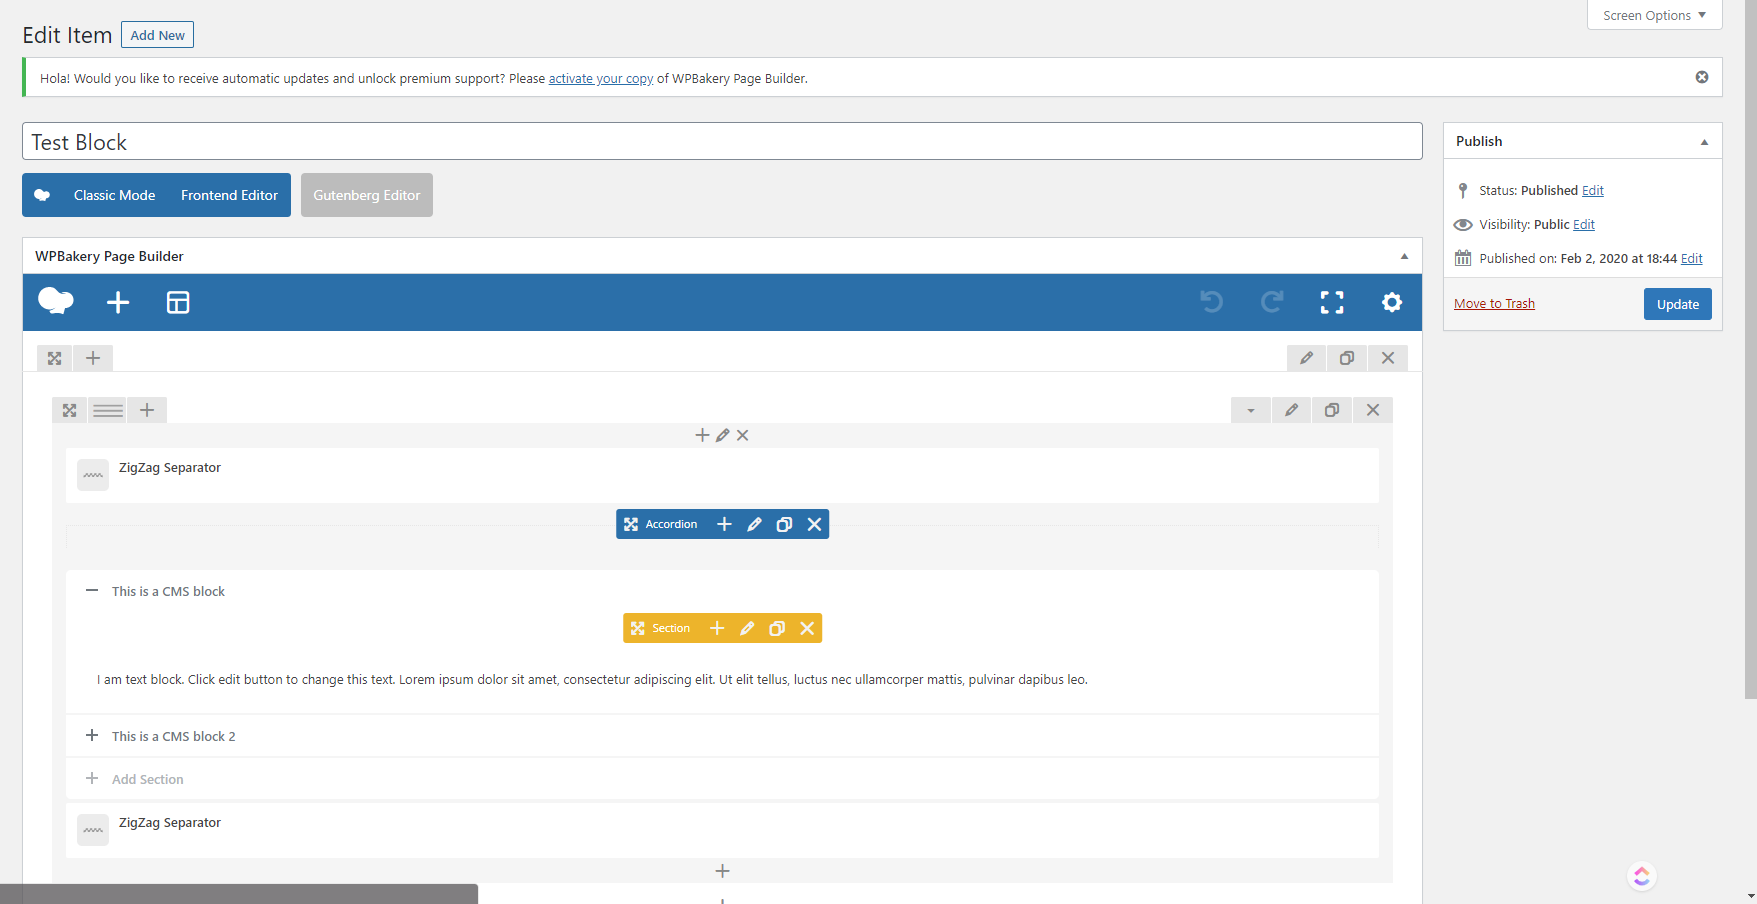Delete the inner row

point(1373,410)
